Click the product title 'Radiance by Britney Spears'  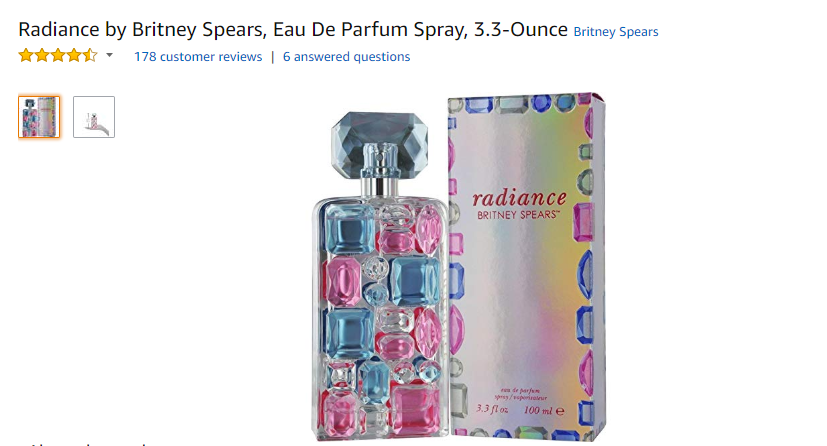click(x=141, y=30)
